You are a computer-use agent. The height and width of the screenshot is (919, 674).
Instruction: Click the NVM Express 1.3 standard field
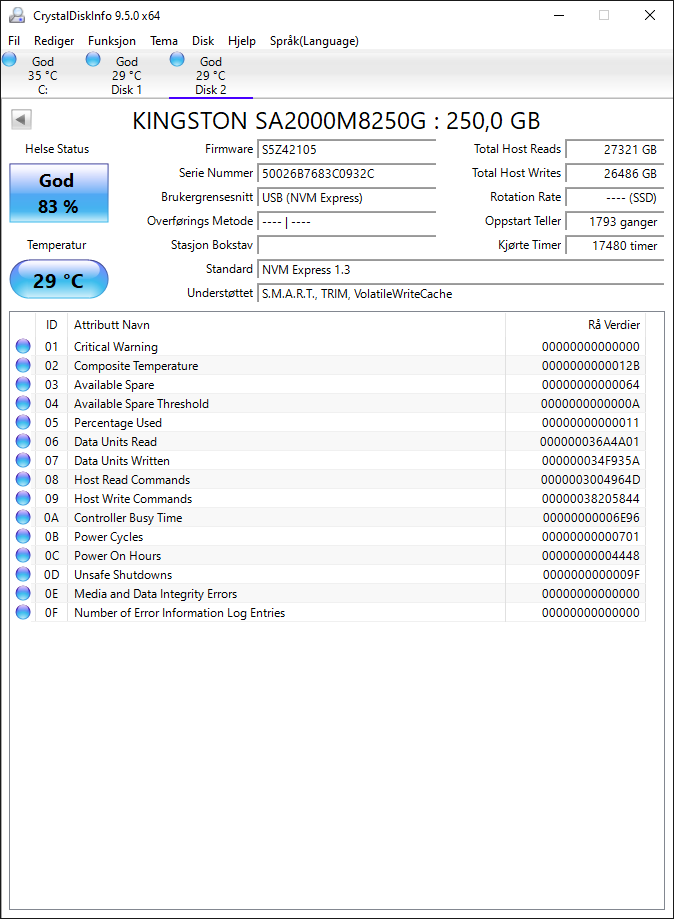pyautogui.click(x=460, y=270)
